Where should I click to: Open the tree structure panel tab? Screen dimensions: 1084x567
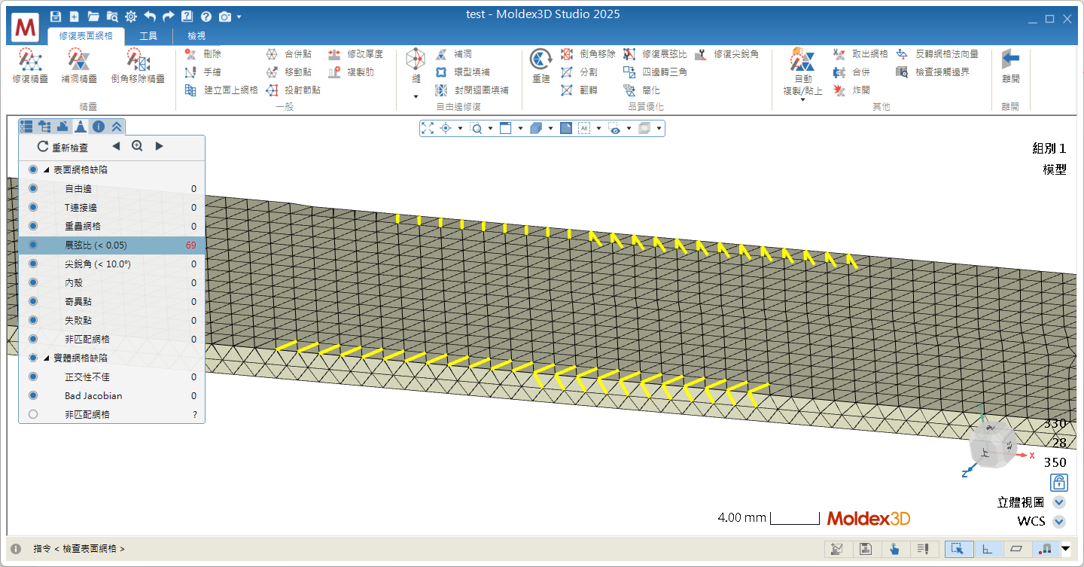point(44,126)
